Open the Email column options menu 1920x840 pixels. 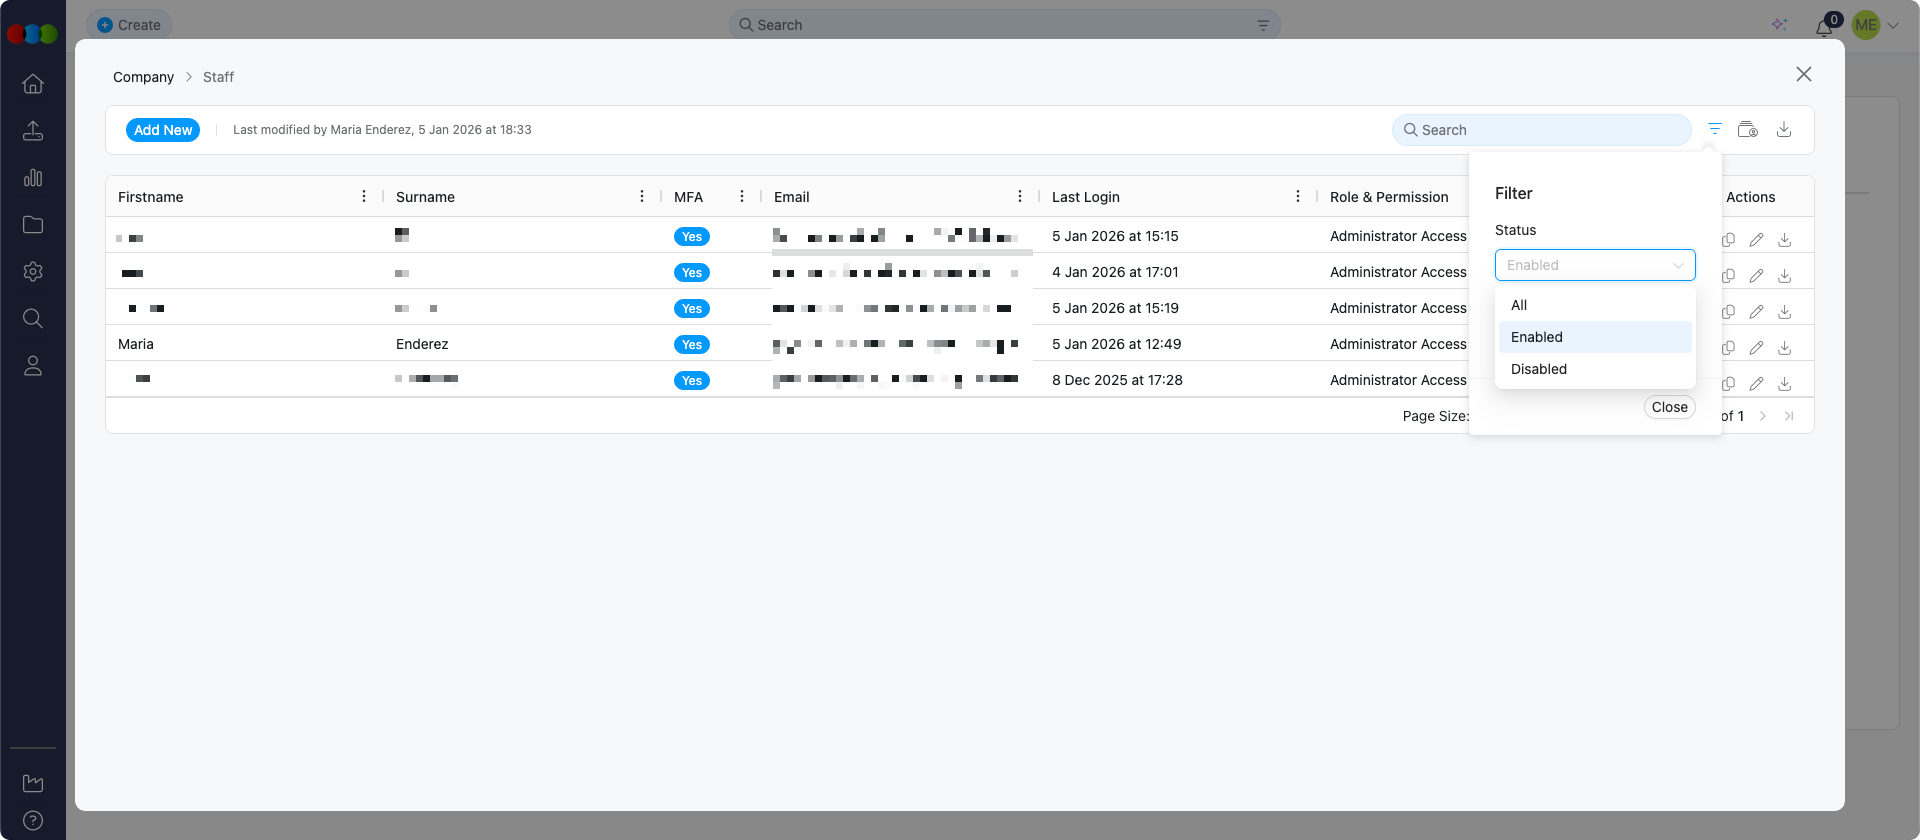[1020, 197]
